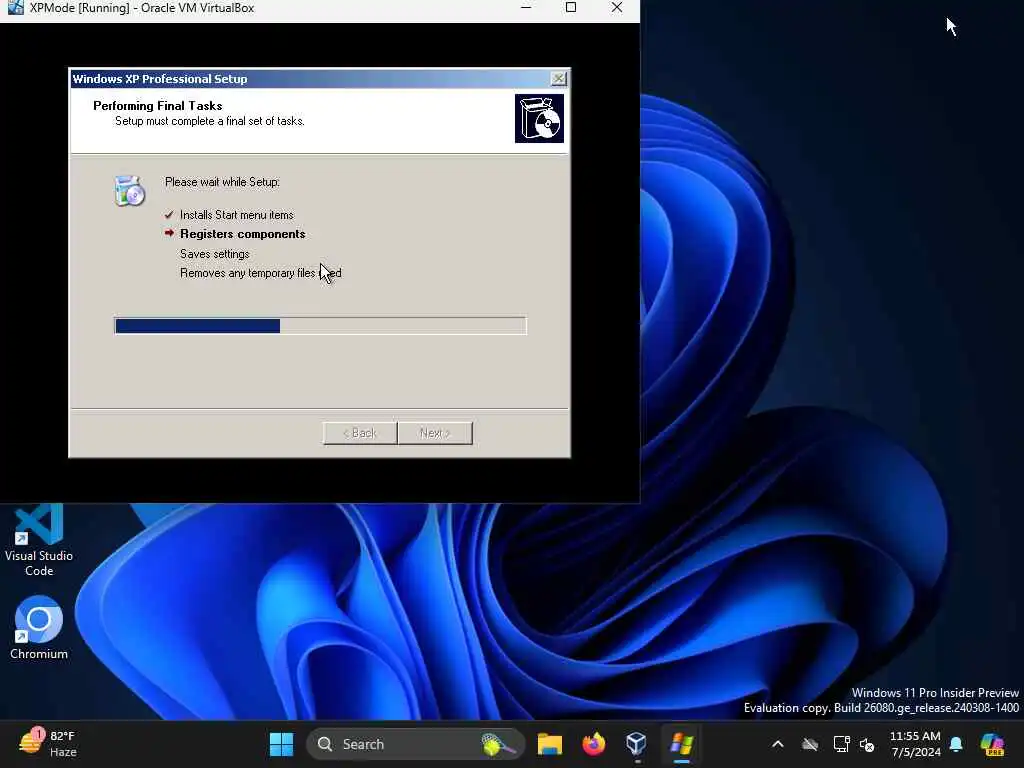The image size is (1024, 768).
Task: Expand the hidden system tray icons chevron
Action: pos(777,744)
